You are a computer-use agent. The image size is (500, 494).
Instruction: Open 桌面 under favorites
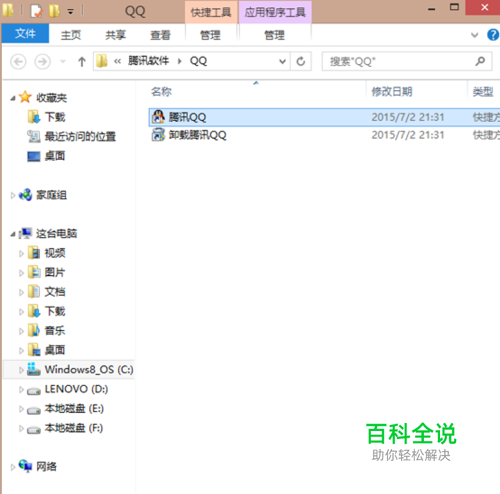click(x=55, y=156)
